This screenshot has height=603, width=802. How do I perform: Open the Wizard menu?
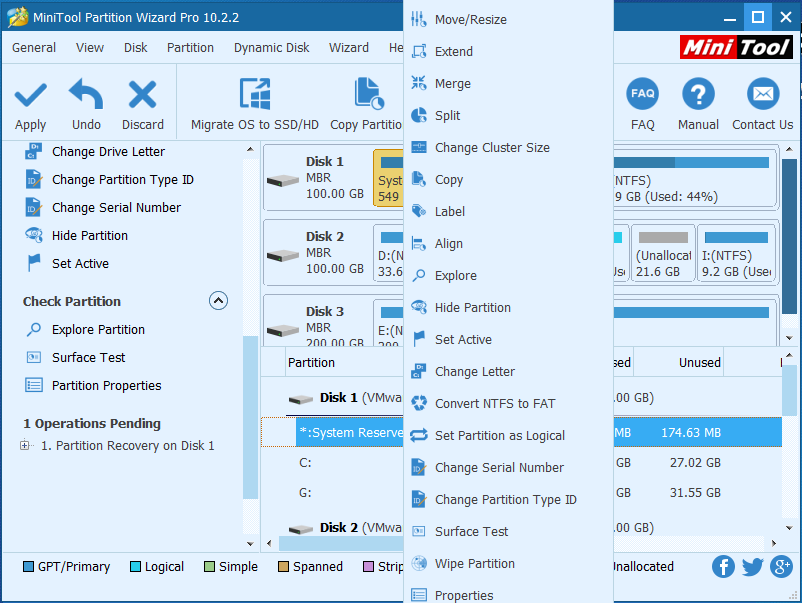(x=349, y=48)
